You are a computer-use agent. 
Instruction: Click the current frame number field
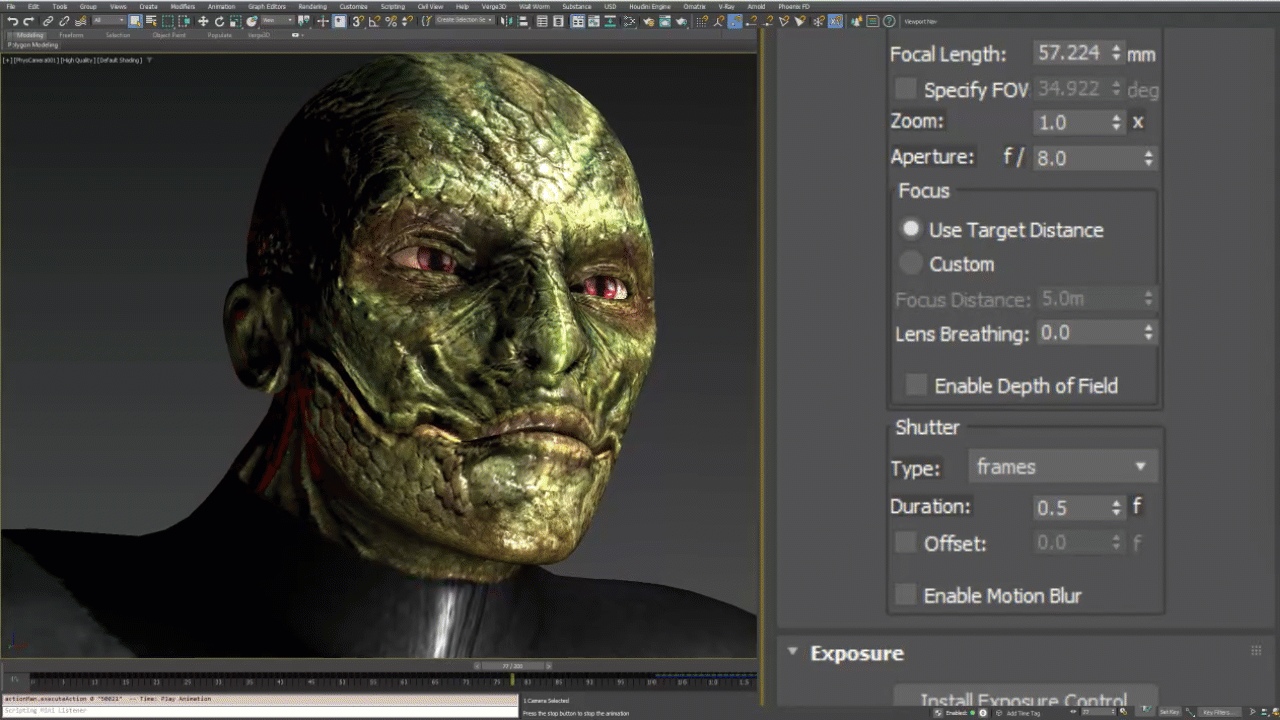point(1097,712)
